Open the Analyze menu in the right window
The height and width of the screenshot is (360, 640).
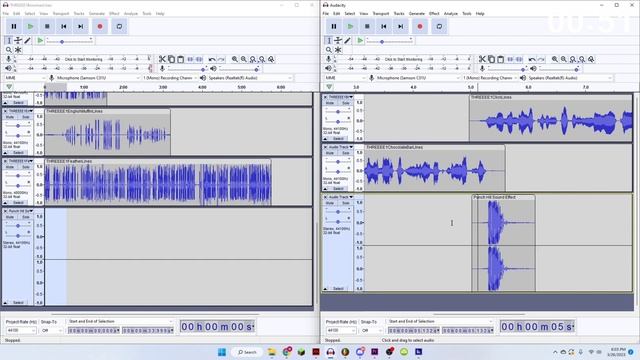[451, 13]
